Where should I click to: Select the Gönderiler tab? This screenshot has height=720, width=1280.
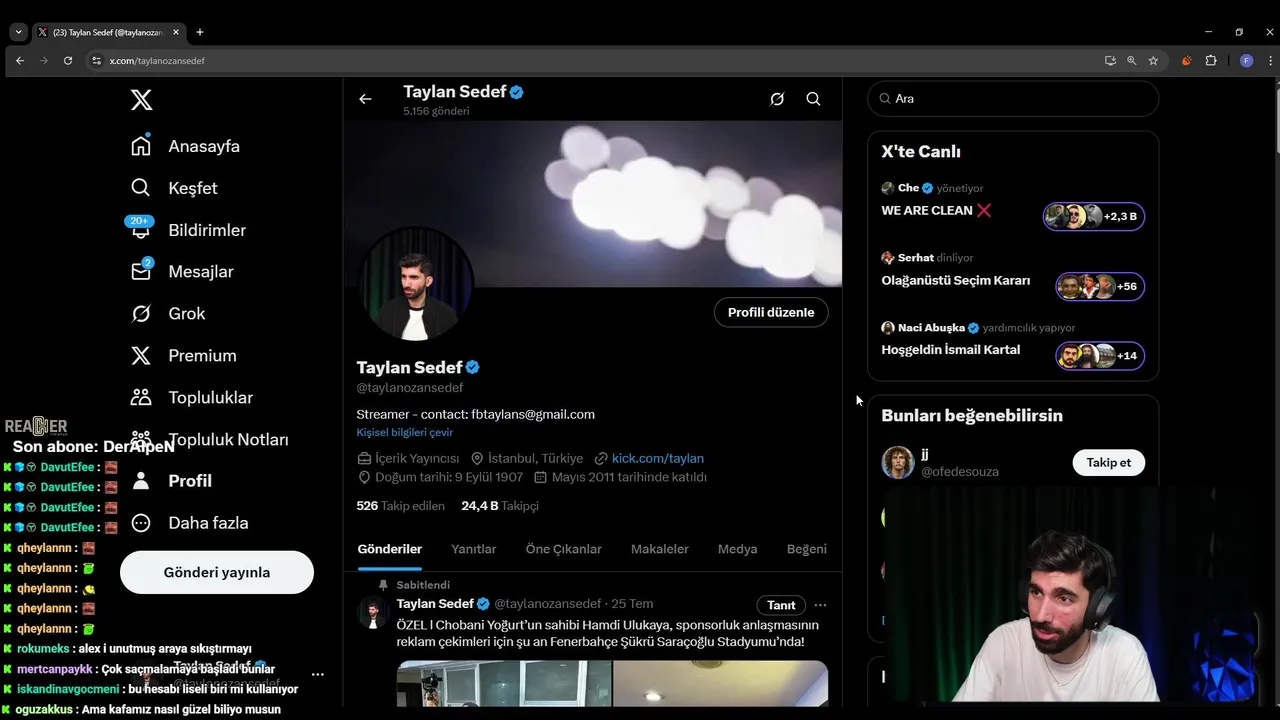(x=390, y=549)
